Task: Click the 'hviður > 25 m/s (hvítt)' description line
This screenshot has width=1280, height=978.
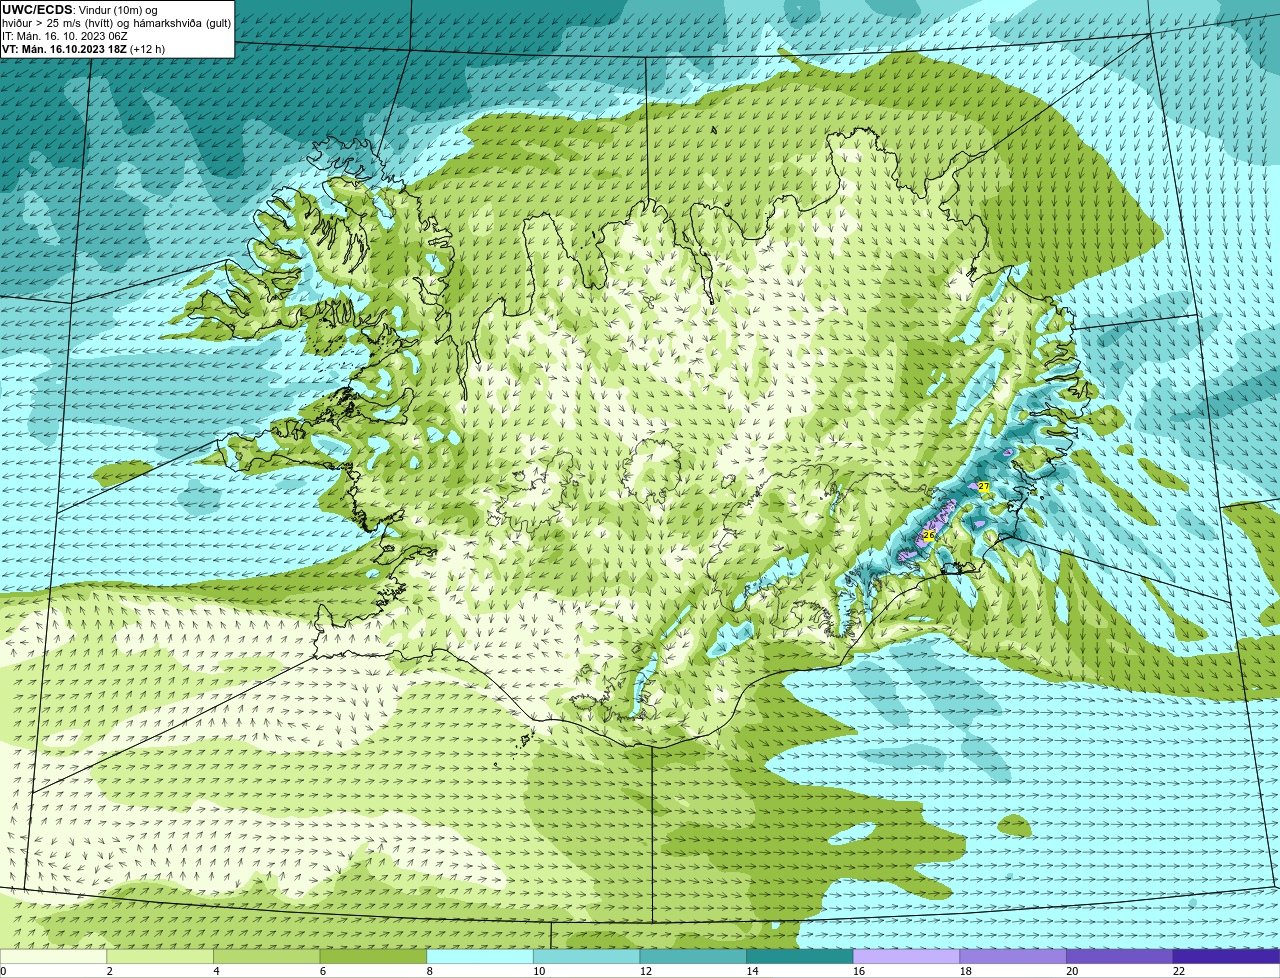Action: [116, 23]
